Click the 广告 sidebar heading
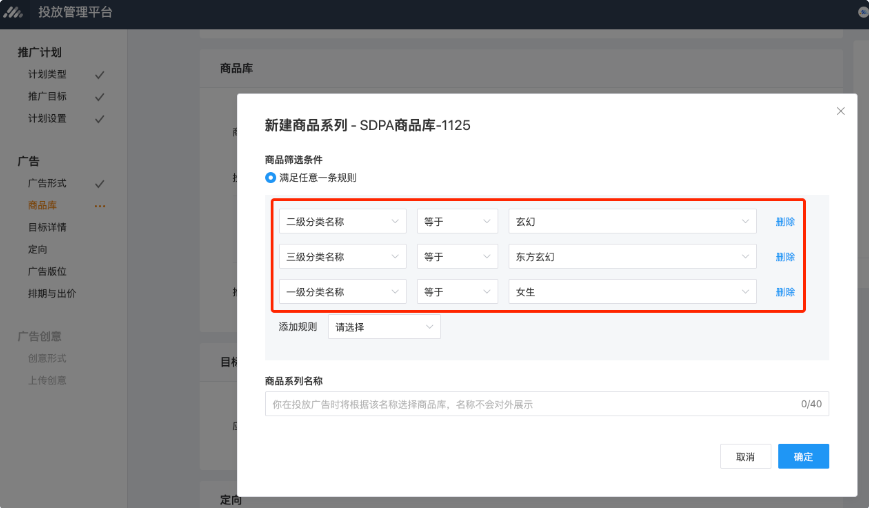Screen dimensions: 869x508 (x=28, y=161)
